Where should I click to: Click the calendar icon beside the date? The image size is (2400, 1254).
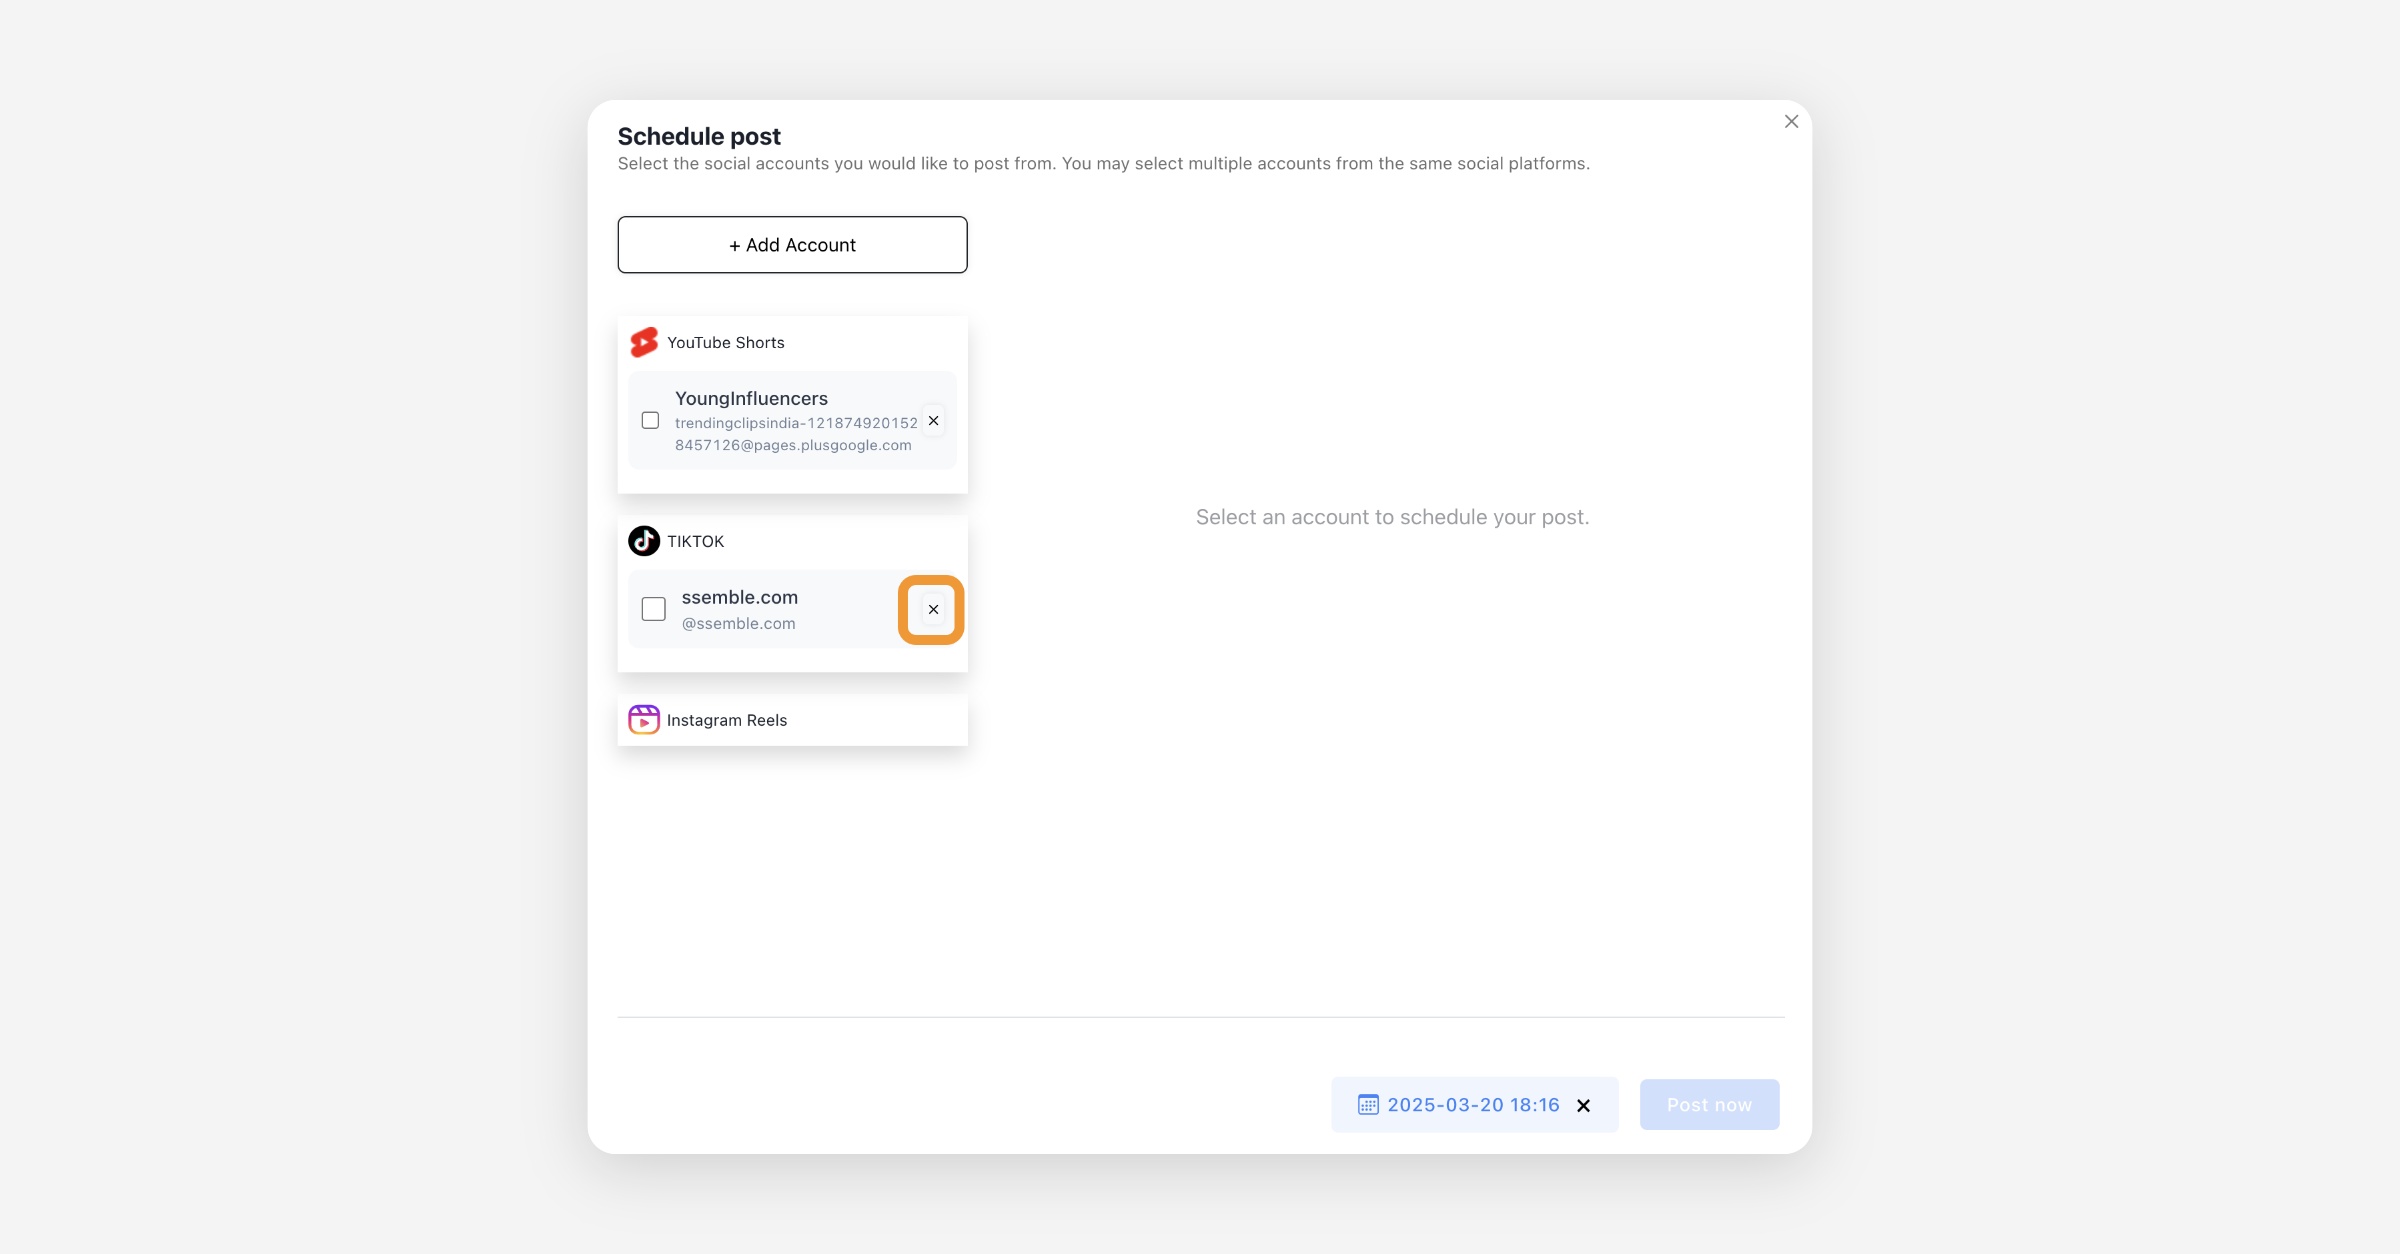tap(1368, 1105)
